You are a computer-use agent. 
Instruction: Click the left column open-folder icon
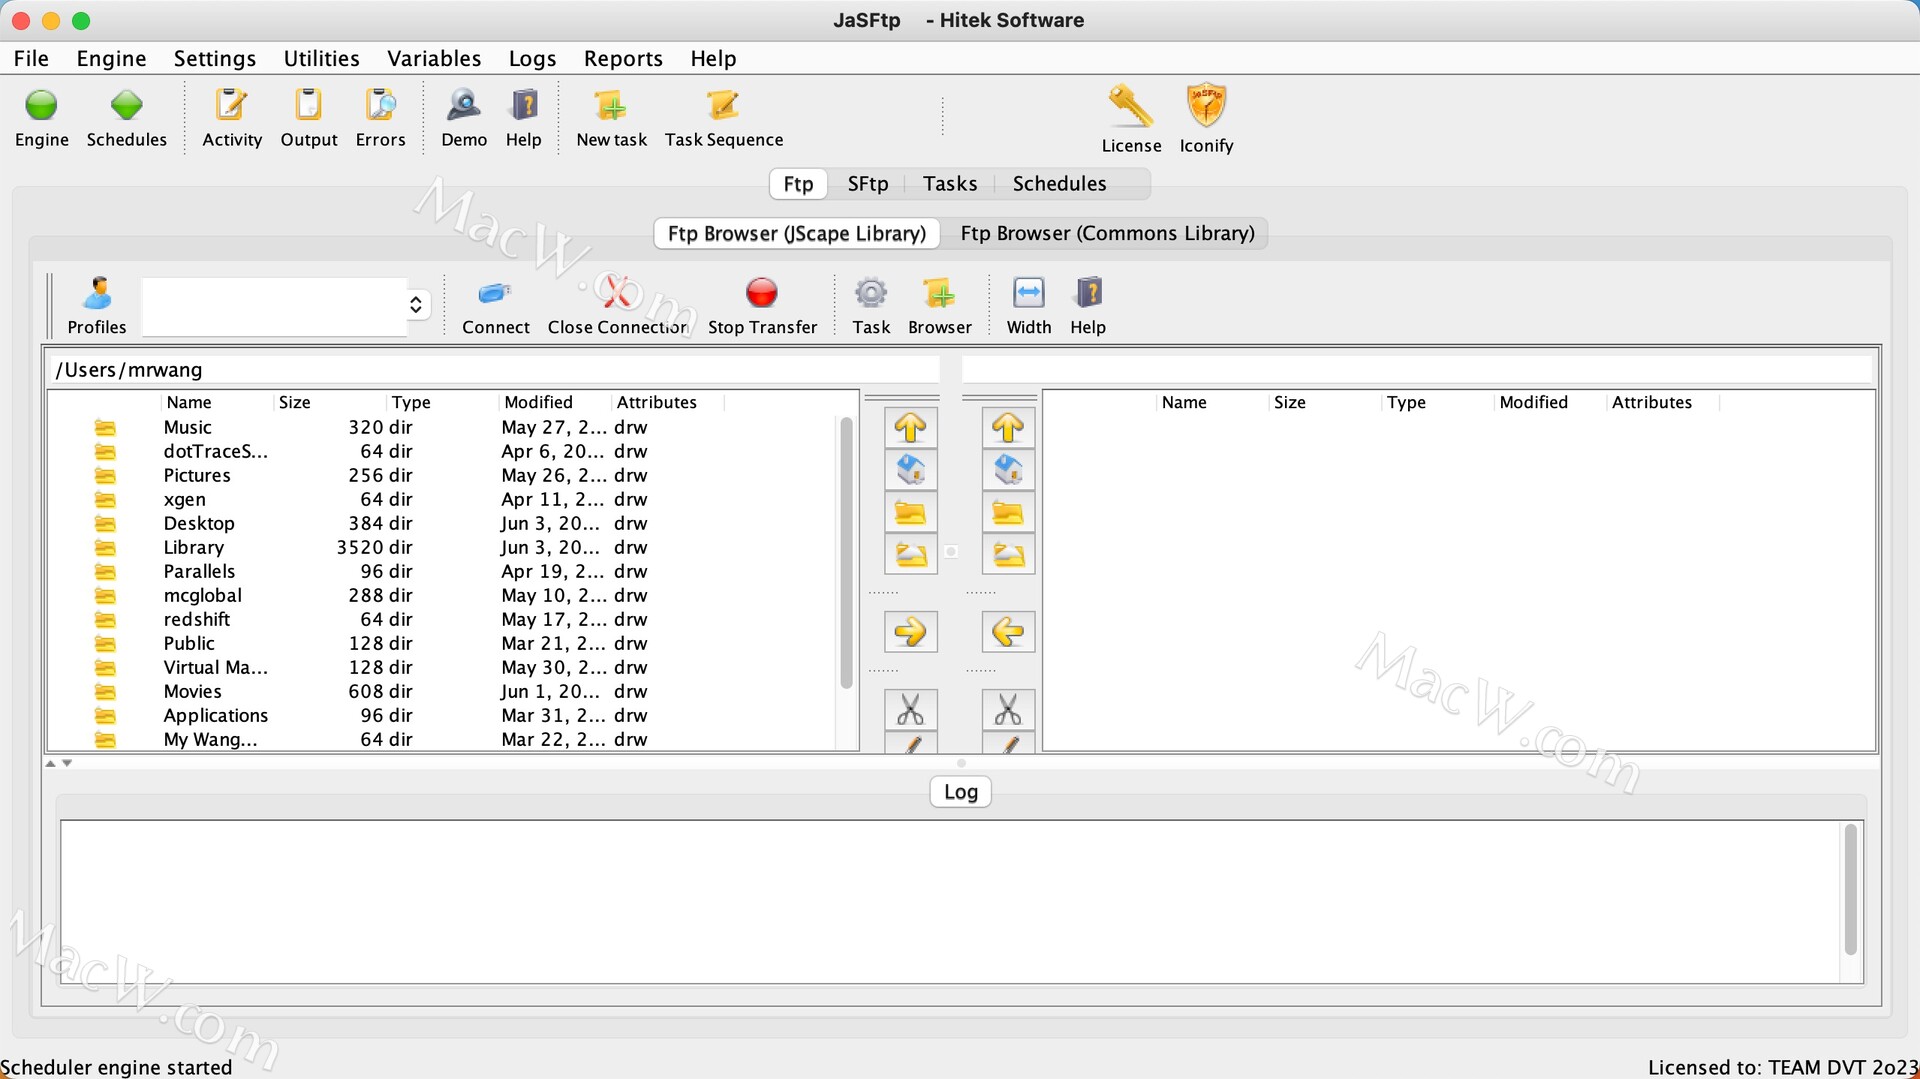[910, 554]
